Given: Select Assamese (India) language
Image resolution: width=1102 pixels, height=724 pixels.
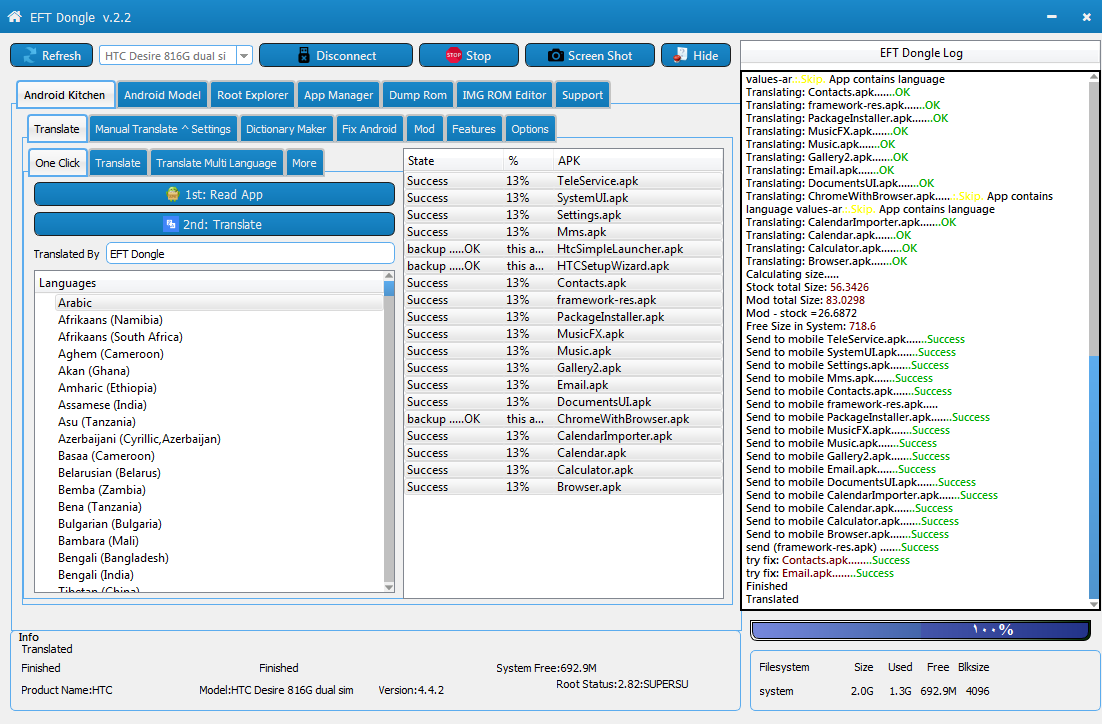Looking at the screenshot, I should tap(103, 405).
